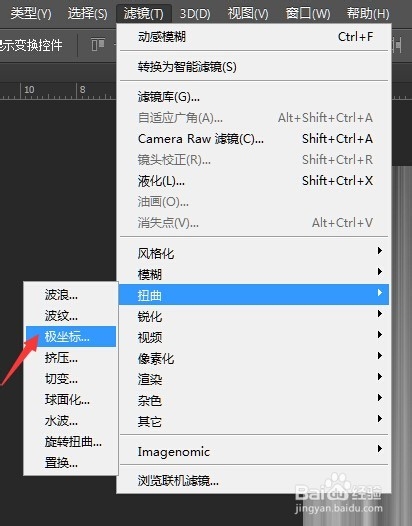The width and height of the screenshot is (412, 526).
Task: Apply last filter 动感模糊
Action: click(254, 37)
